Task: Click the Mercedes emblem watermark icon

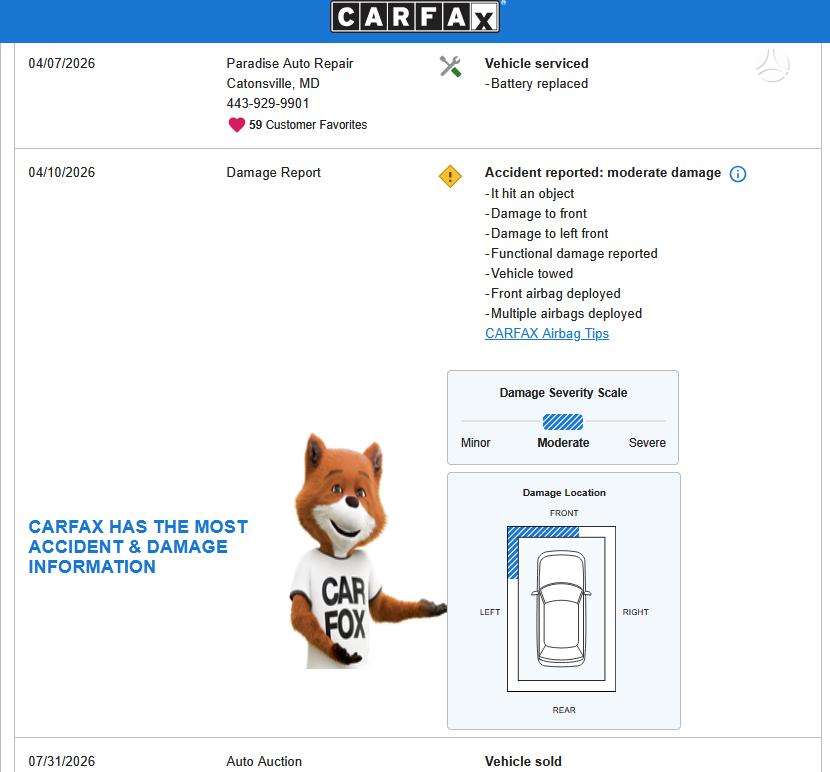Action: click(772, 66)
